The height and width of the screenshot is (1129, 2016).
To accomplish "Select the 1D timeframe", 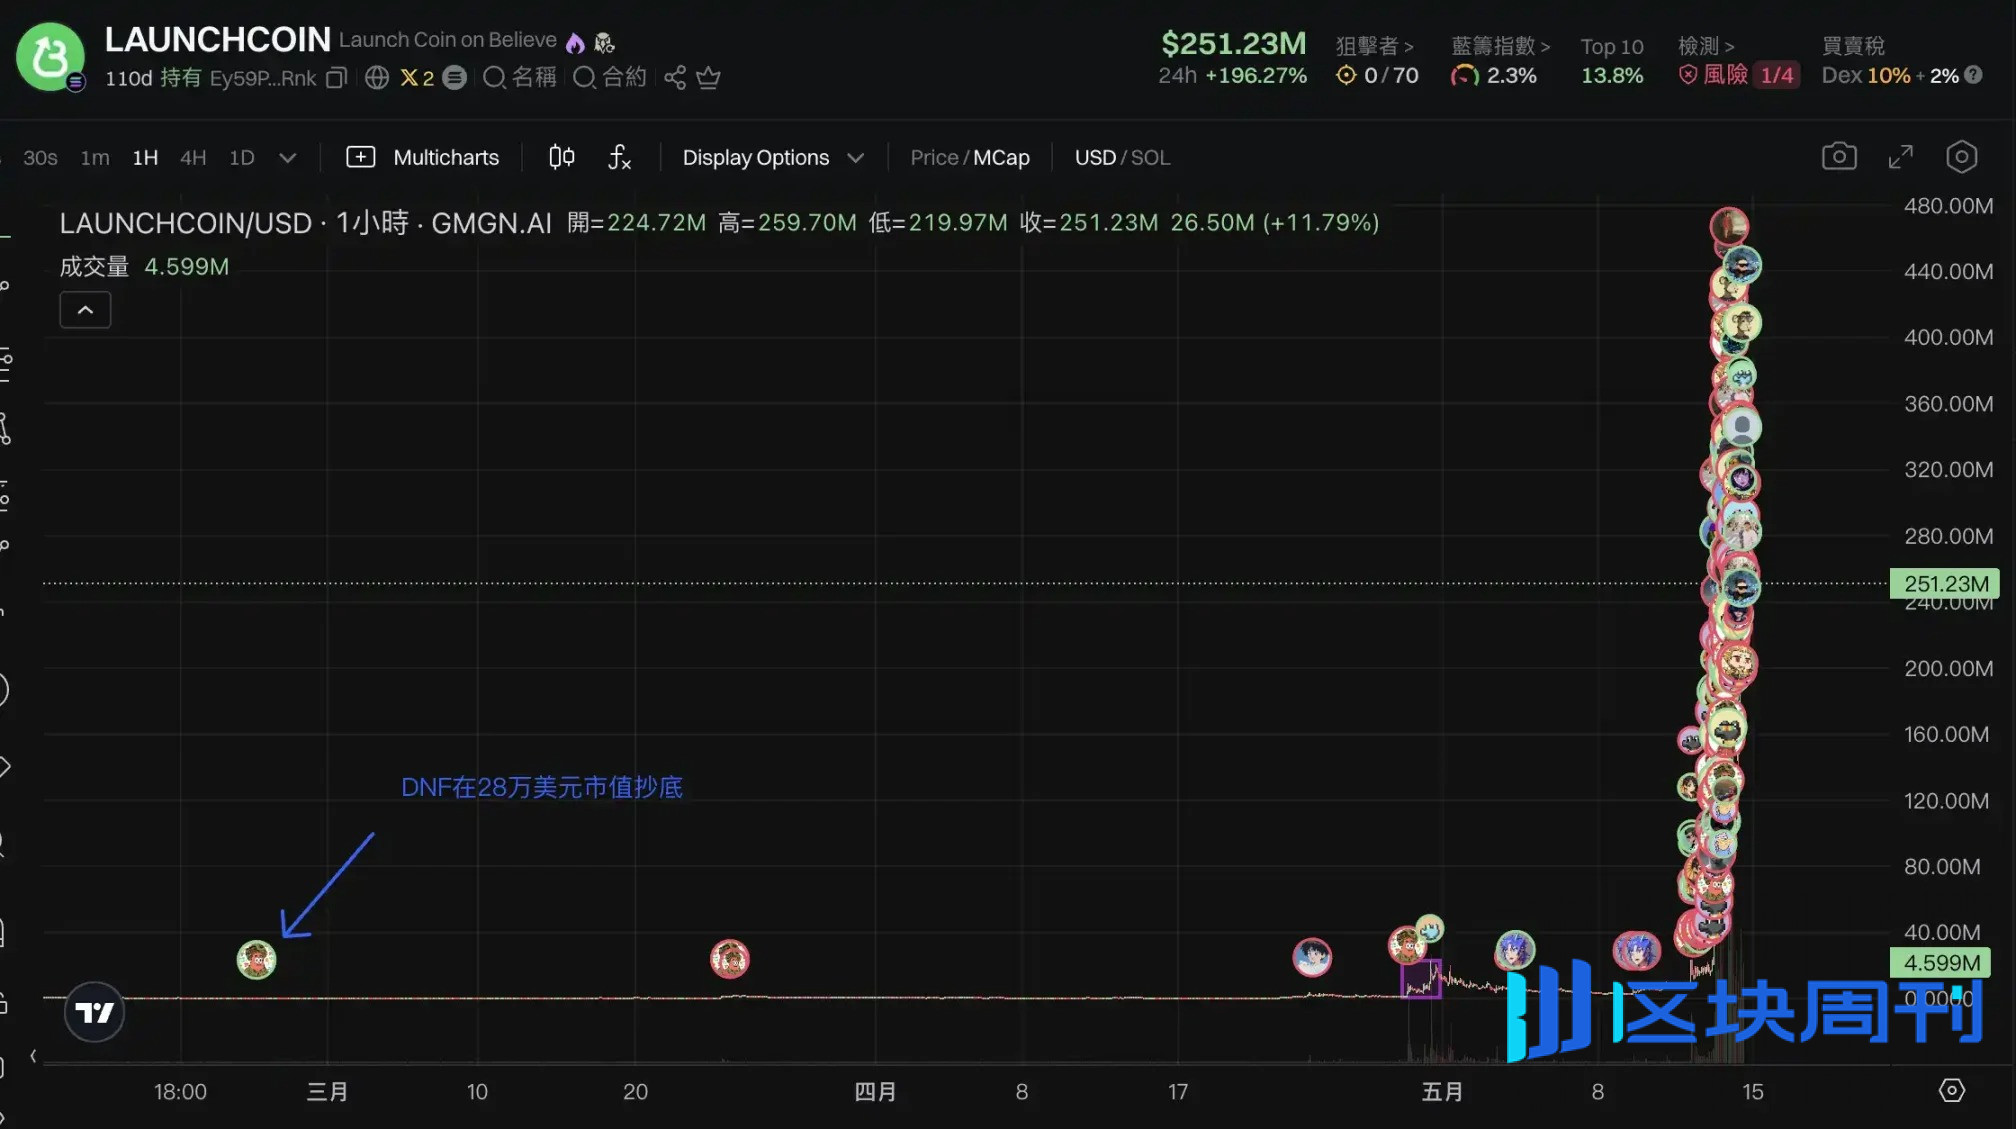I will [x=242, y=158].
